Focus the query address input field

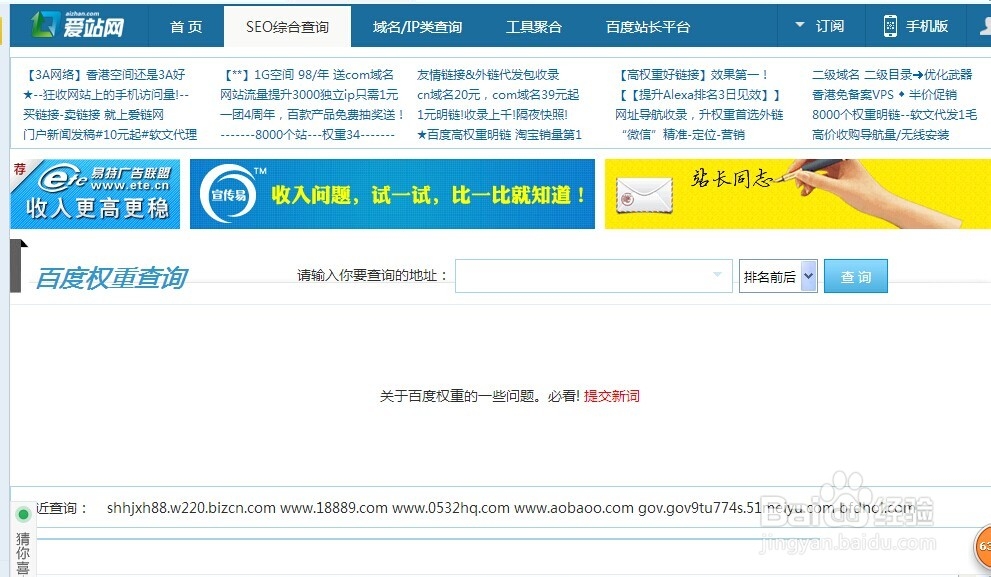(x=593, y=276)
